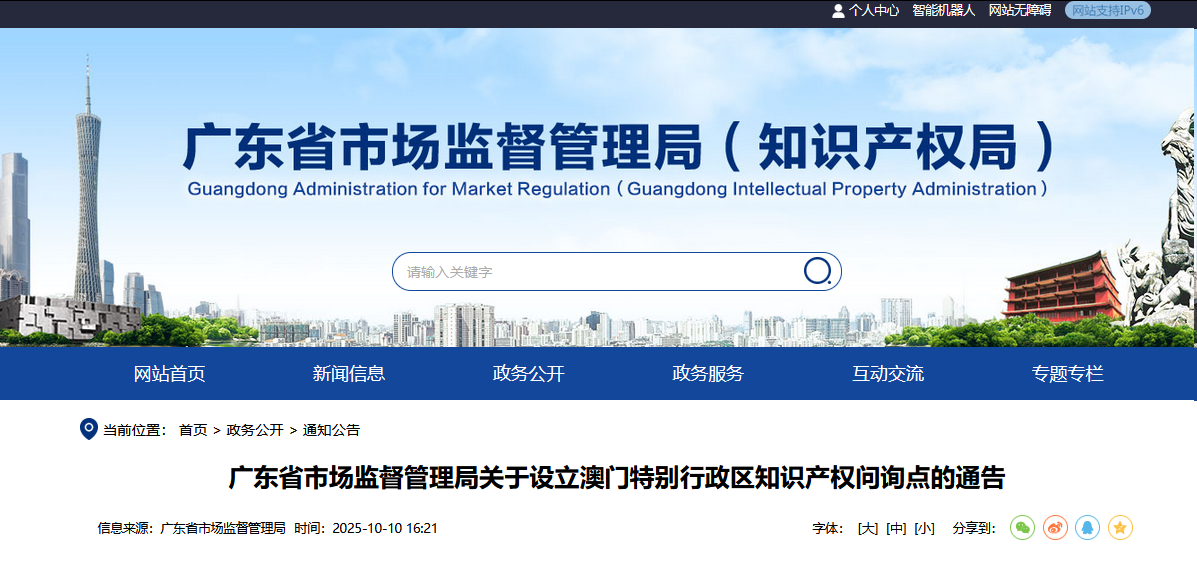Viewport: 1197px width, 576px height.
Task: Open the 智能机器人 link
Action: click(x=943, y=10)
